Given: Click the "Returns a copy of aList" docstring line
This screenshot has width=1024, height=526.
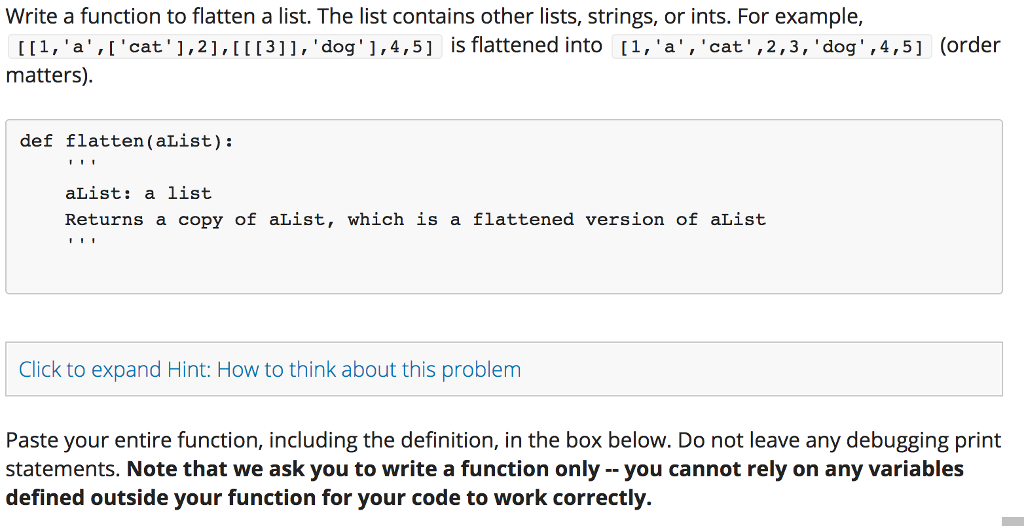Looking at the screenshot, I should 415,219.
